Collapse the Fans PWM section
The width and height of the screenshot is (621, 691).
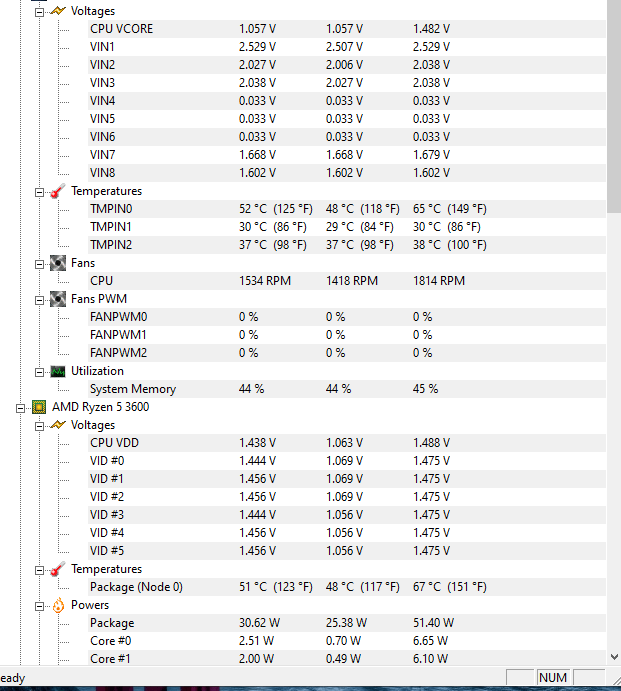[40, 299]
